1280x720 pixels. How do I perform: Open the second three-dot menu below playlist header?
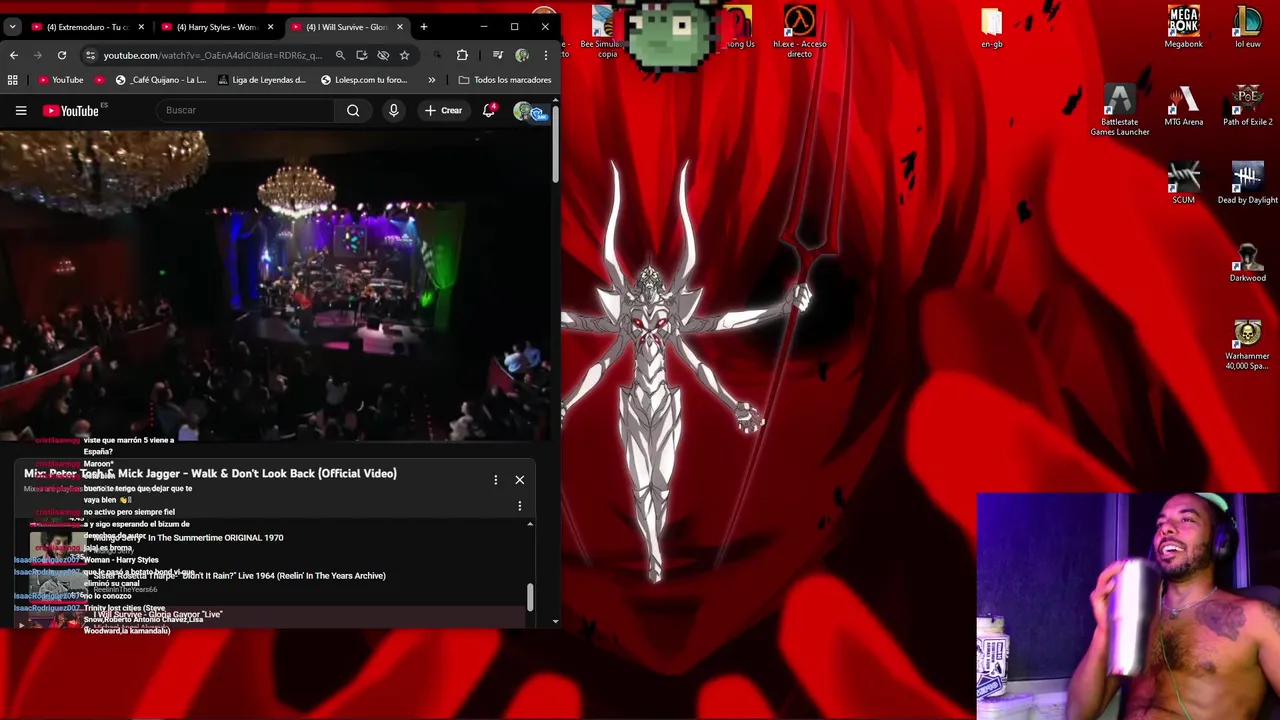(519, 506)
